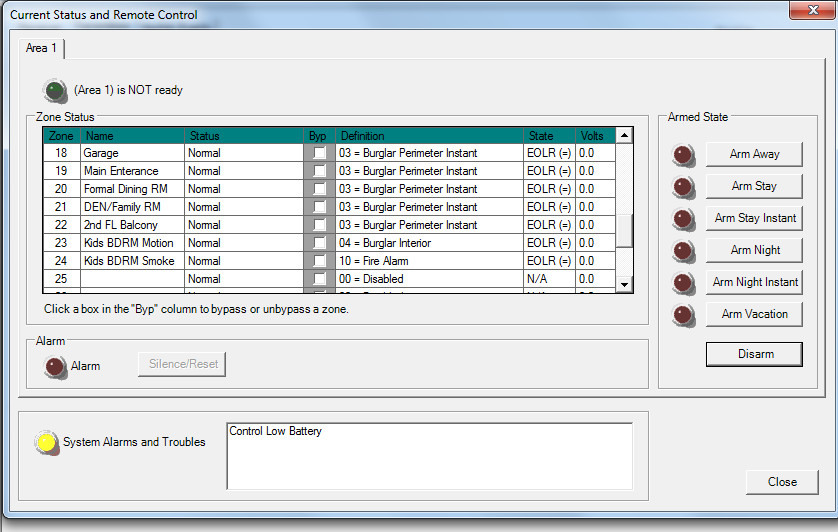Click the Arm Vacation status LED
This screenshot has width=838, height=532.
tap(684, 315)
